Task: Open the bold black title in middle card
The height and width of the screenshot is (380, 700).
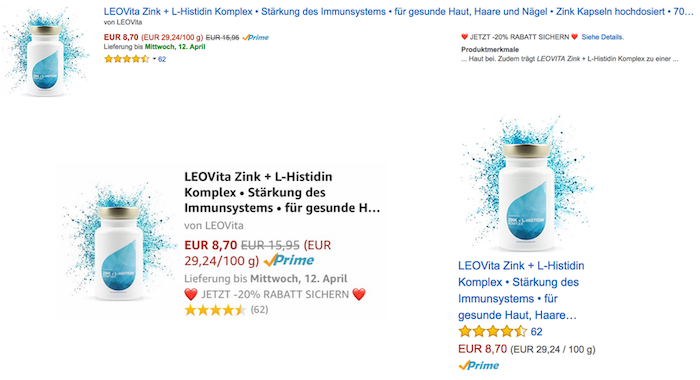Action: pos(282,192)
